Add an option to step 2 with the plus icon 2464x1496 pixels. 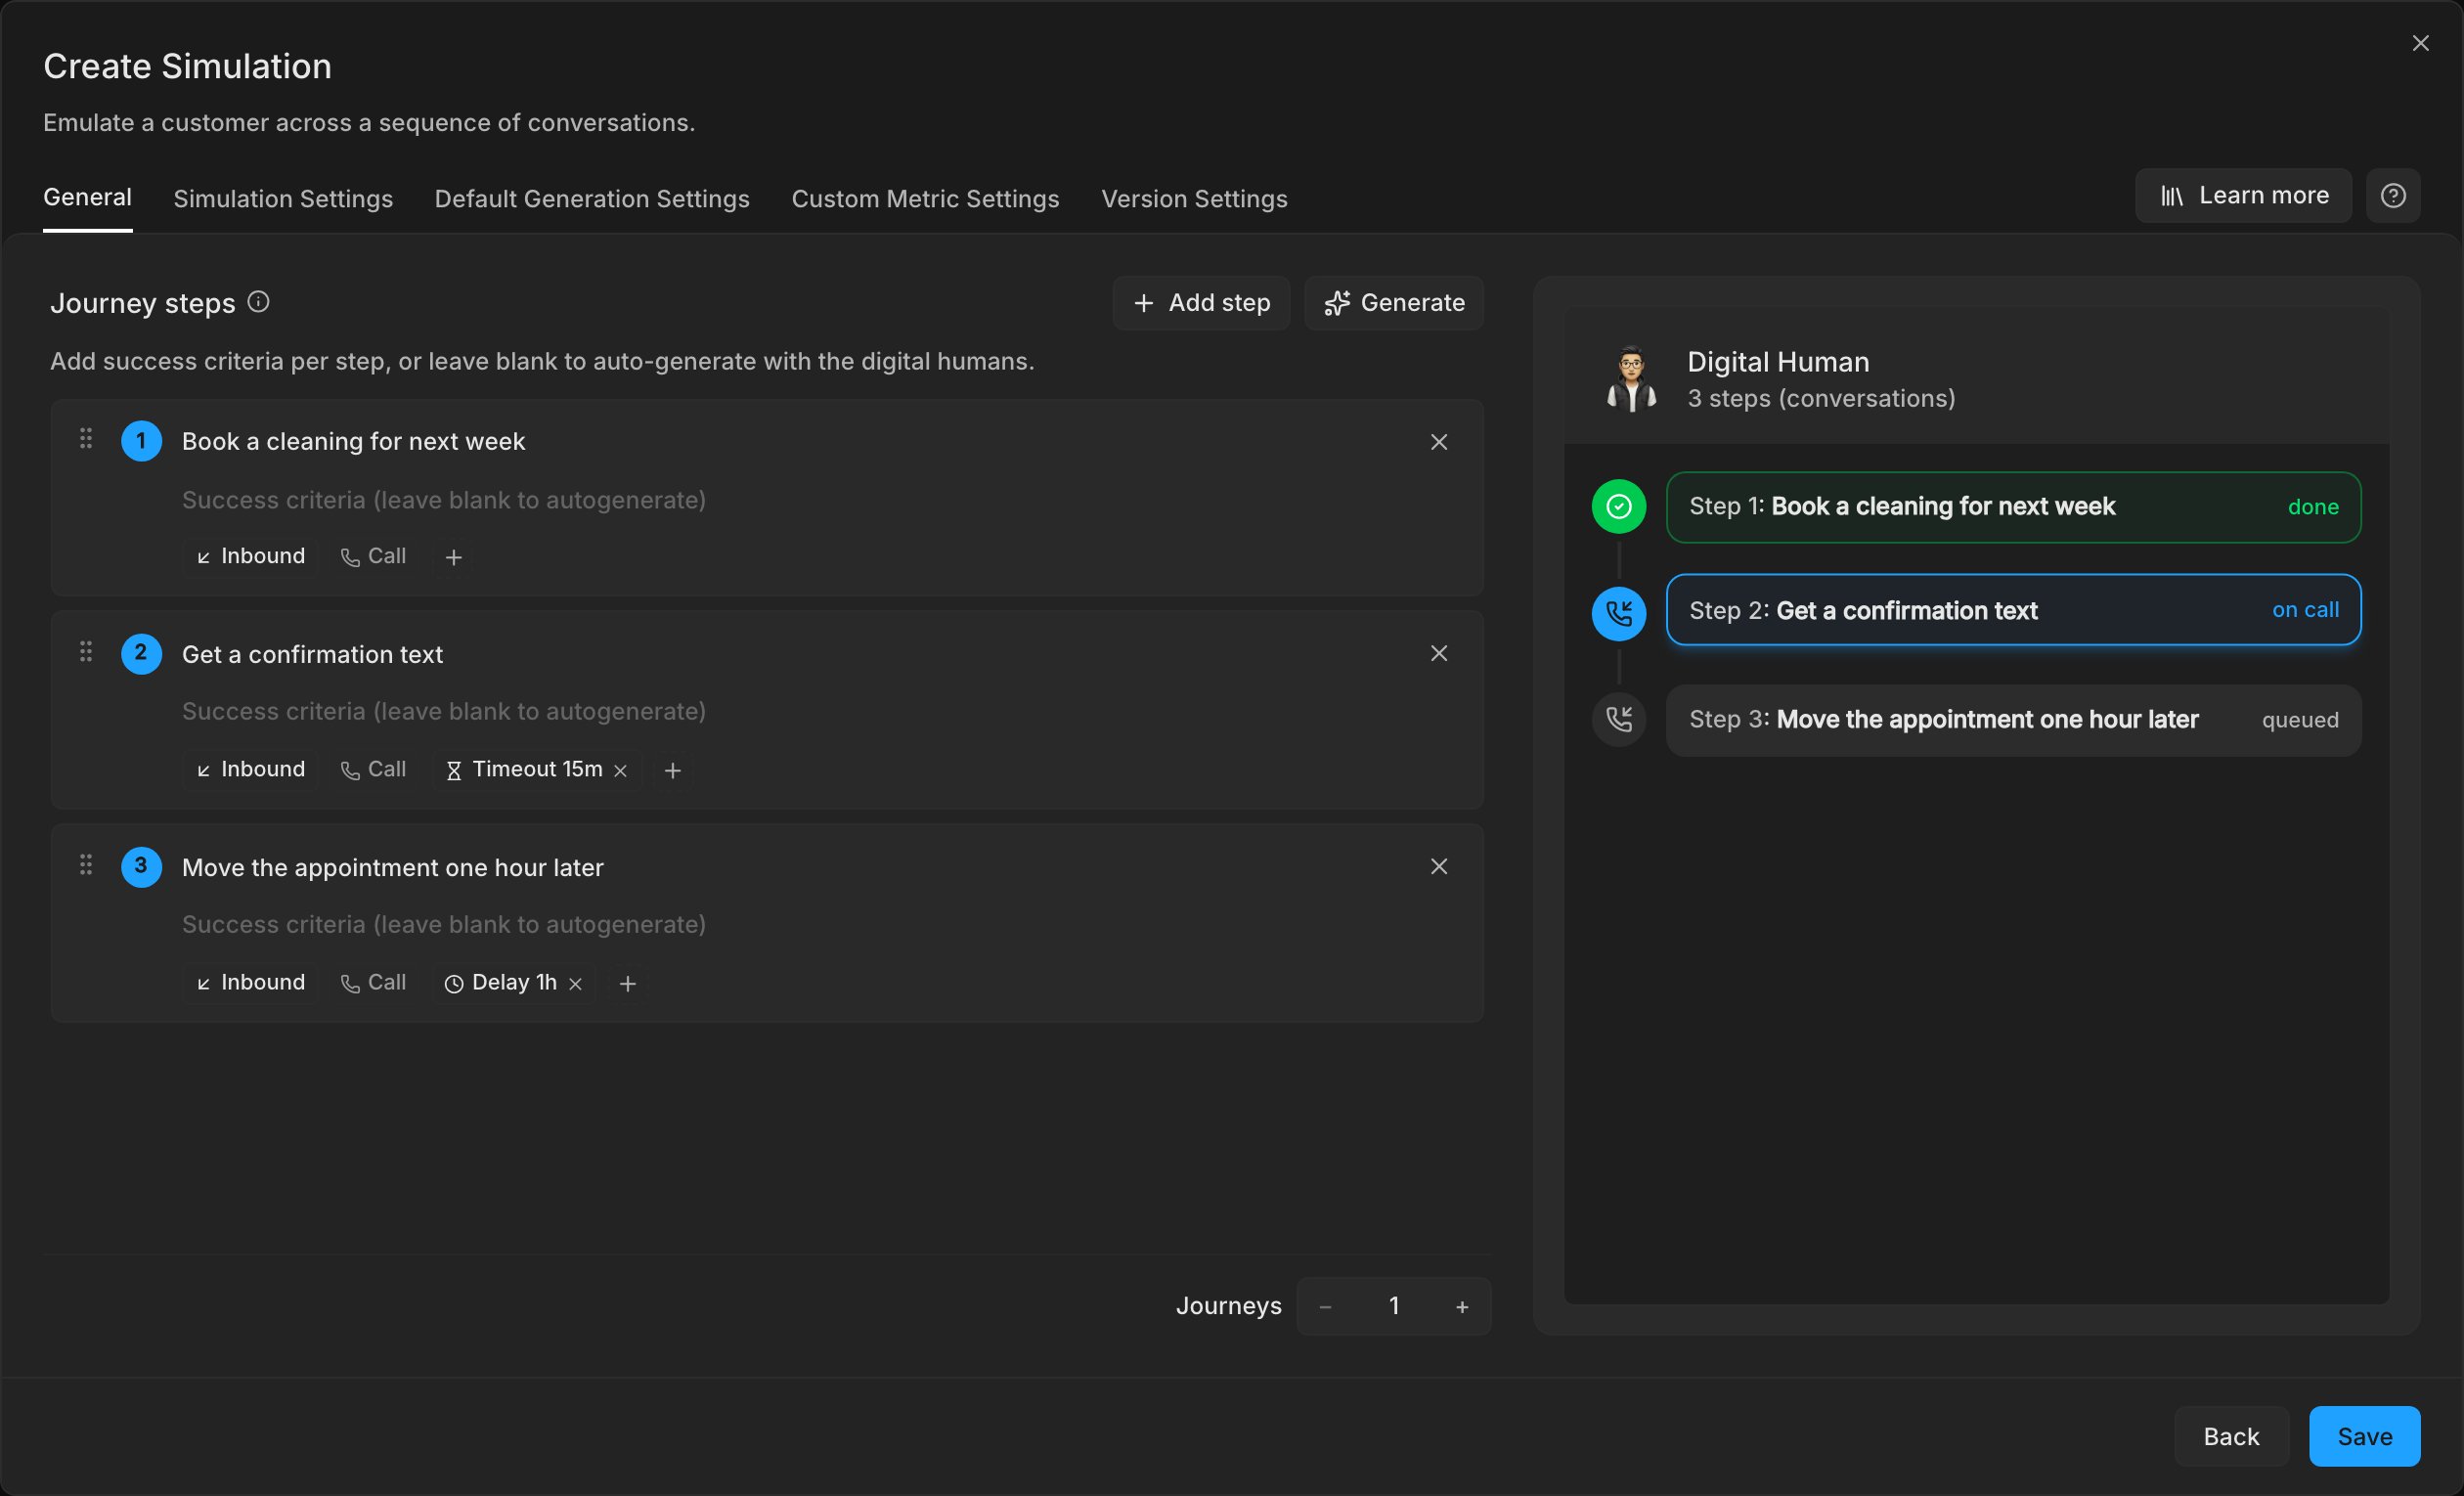[x=672, y=770]
